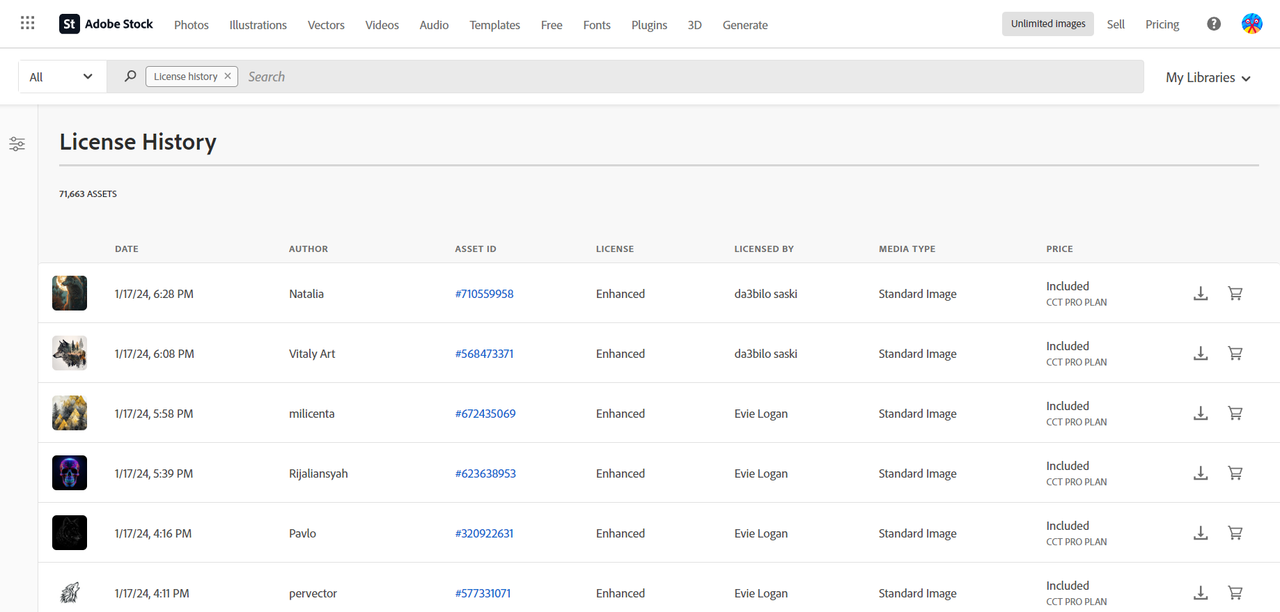Open Rijaliansyah's skull thumbnail
The width and height of the screenshot is (1280, 612).
coord(69,473)
